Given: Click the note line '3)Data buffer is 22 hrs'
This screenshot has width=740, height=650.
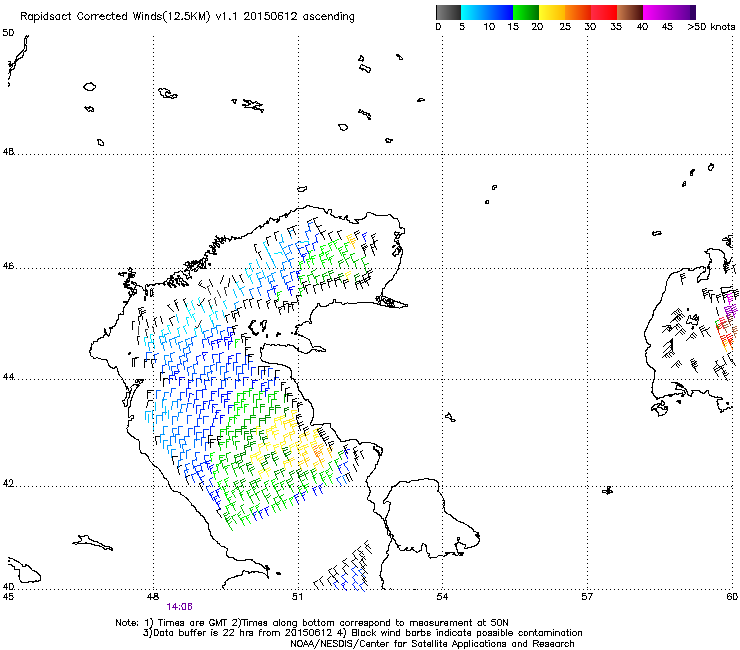Looking at the screenshot, I should point(362,633).
